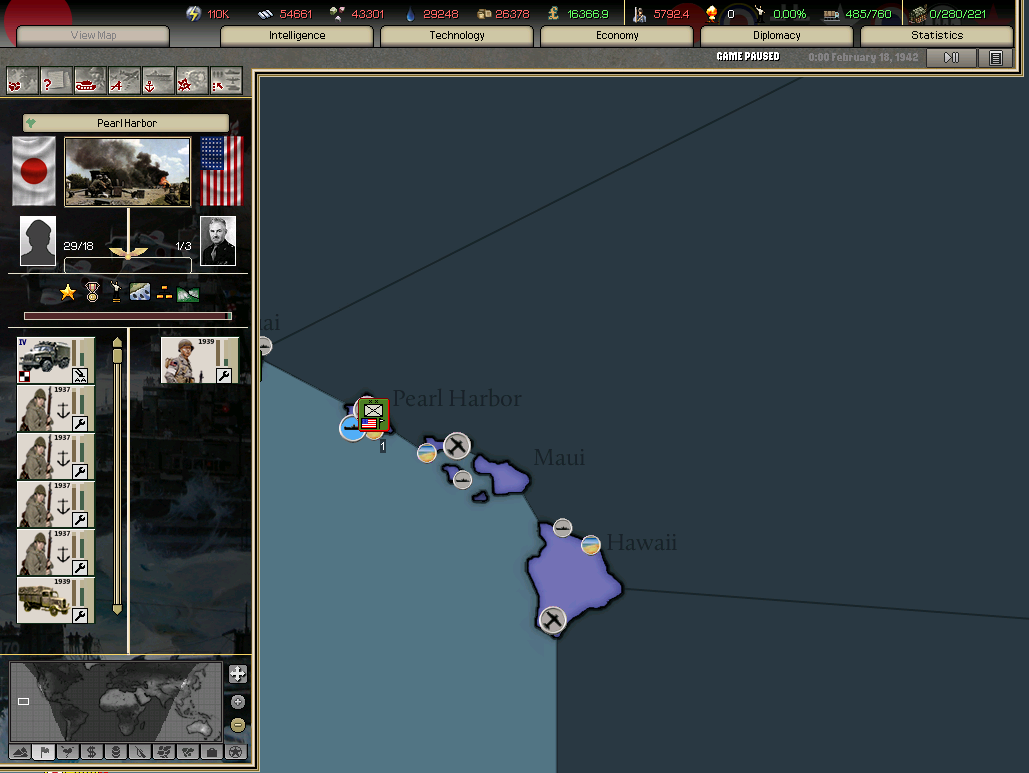The image size is (1029, 773).
Task: Open the Diplomacy tab
Action: (776, 36)
